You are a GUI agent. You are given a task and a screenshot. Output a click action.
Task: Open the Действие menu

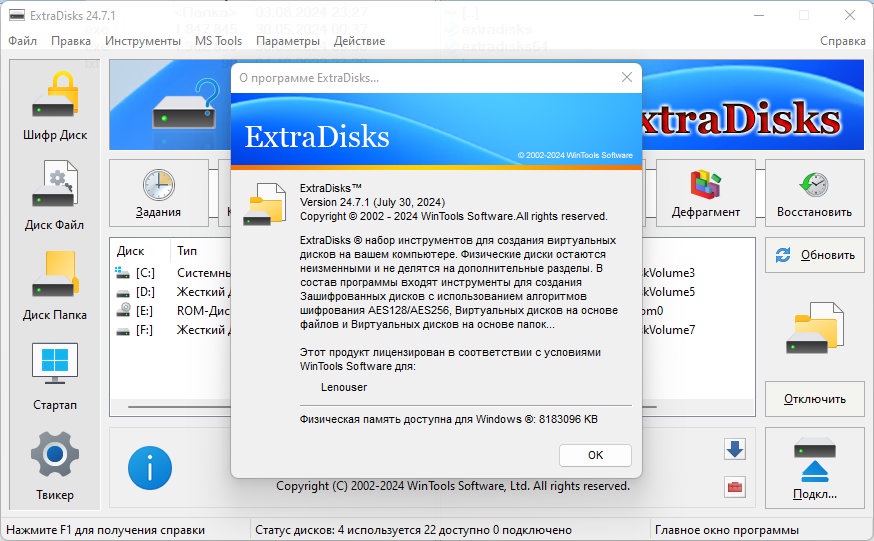[359, 41]
